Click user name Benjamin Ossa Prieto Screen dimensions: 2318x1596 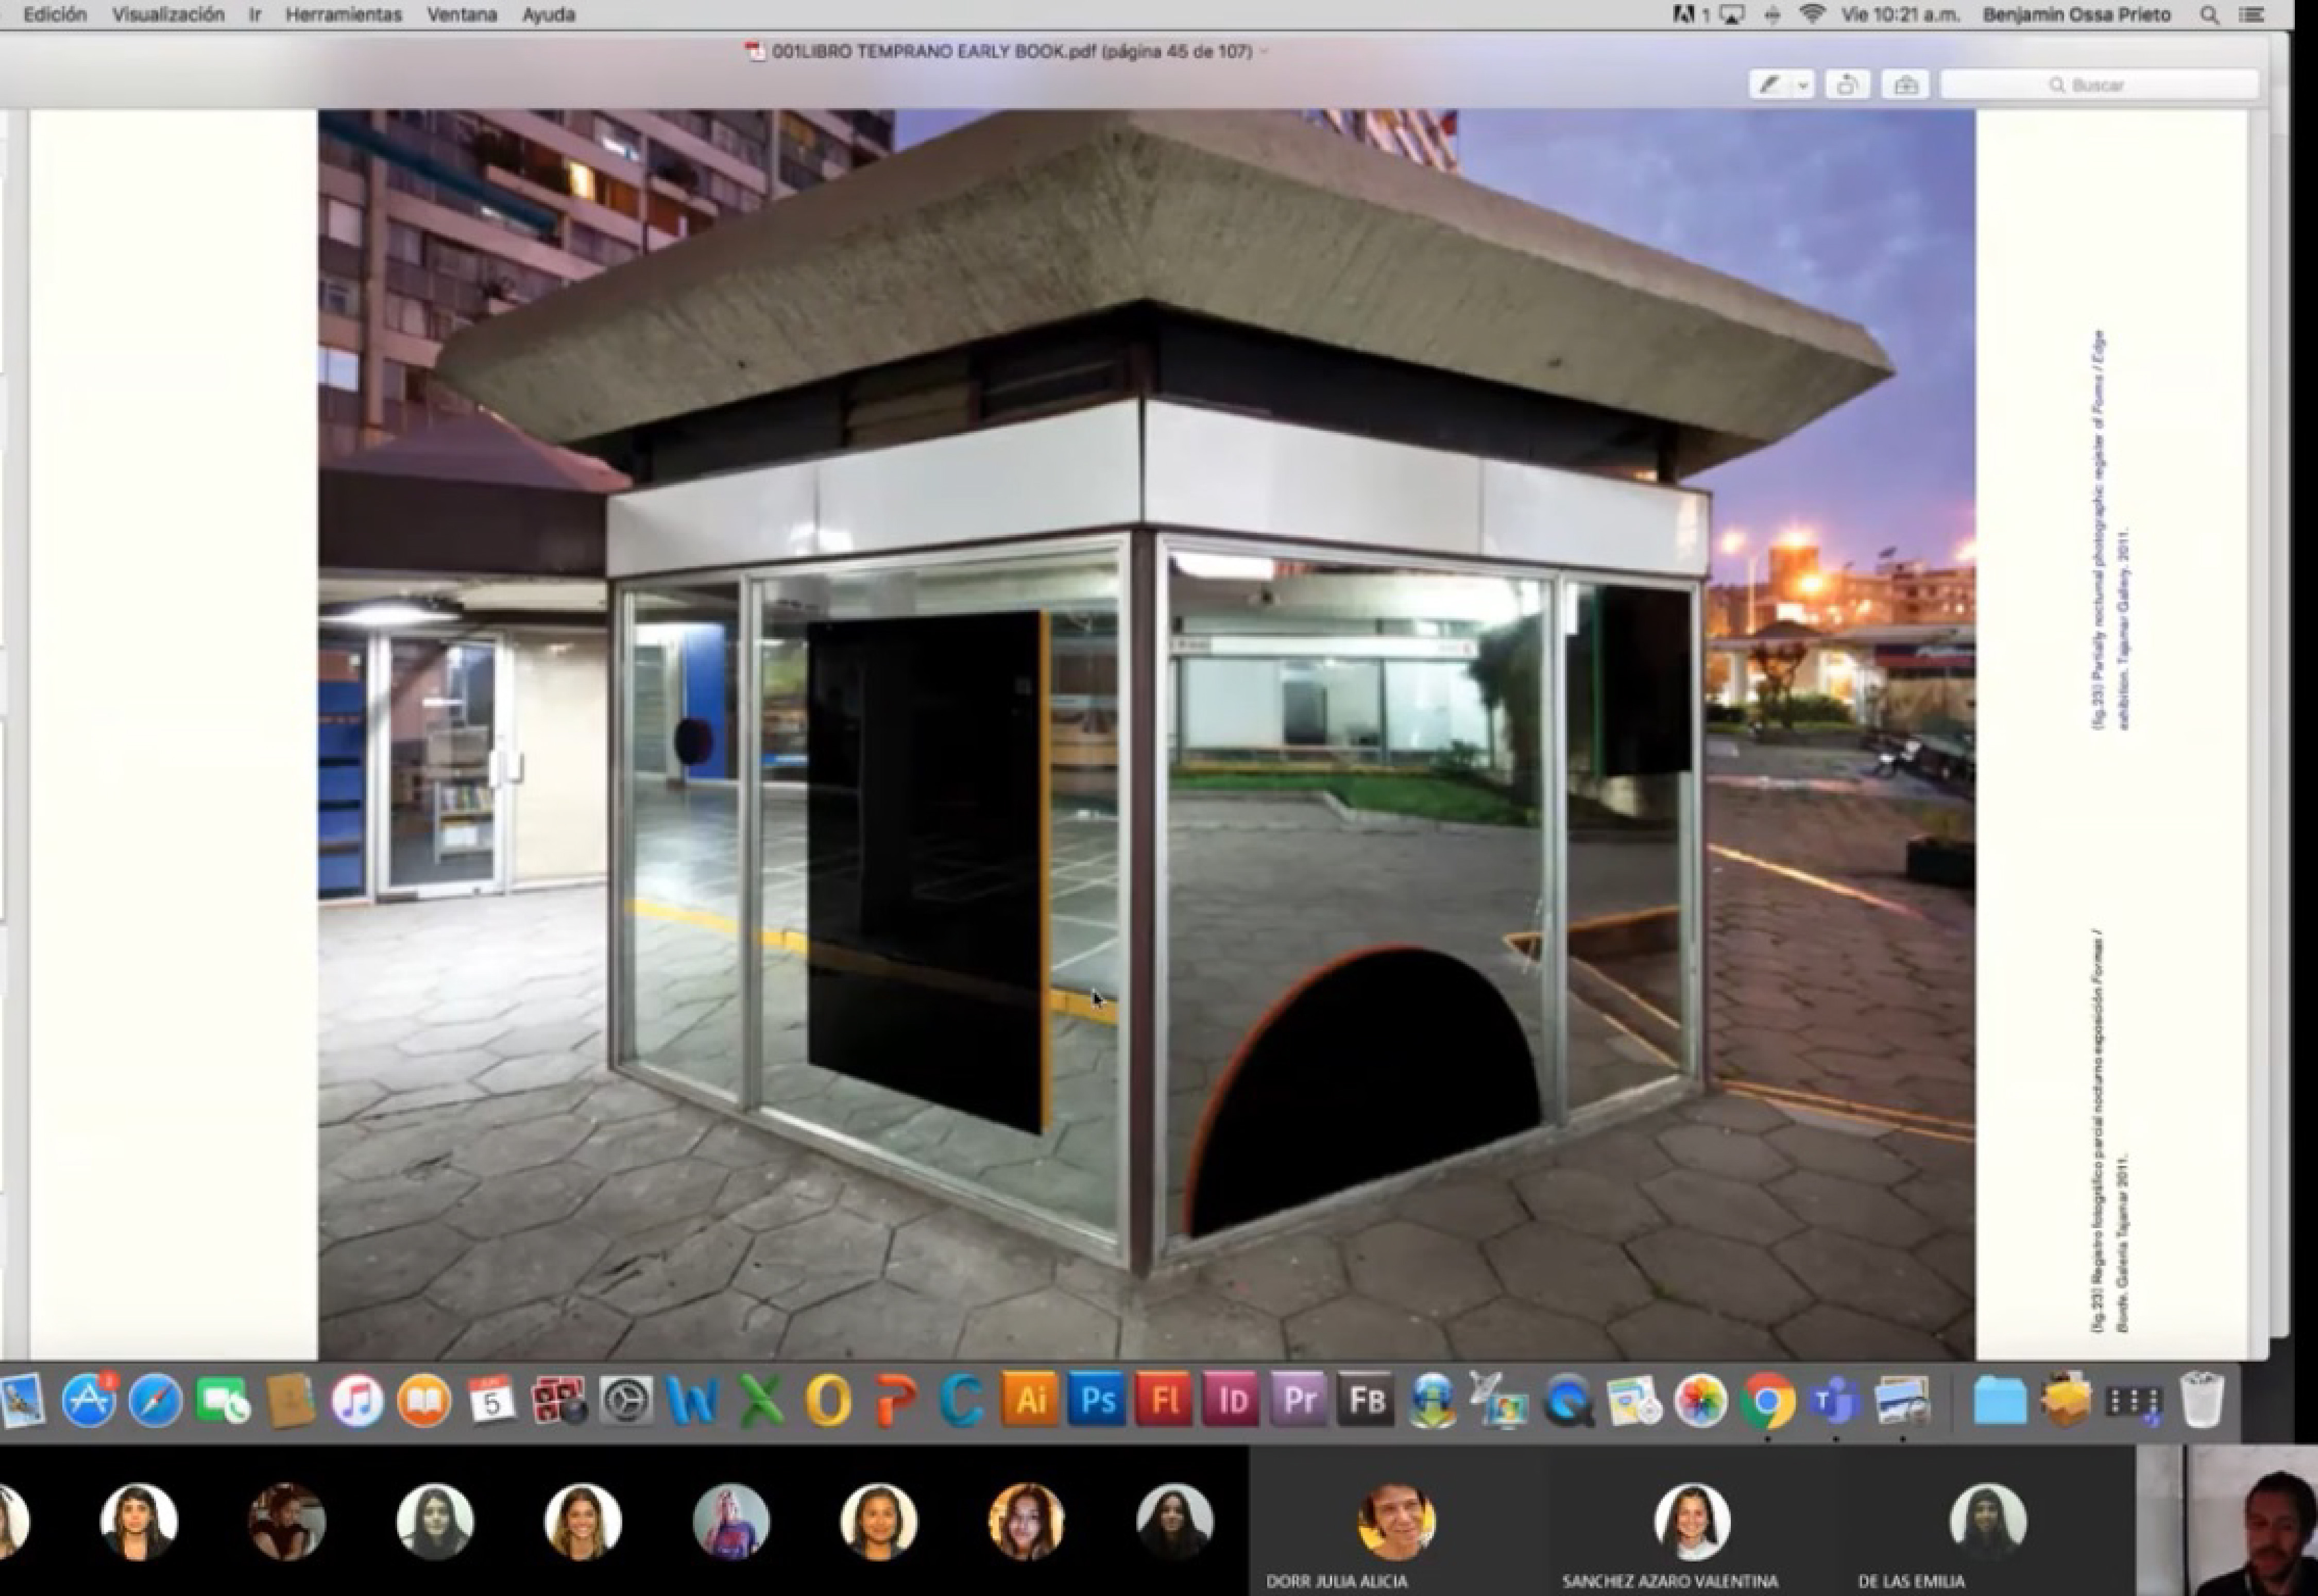[x=2076, y=15]
